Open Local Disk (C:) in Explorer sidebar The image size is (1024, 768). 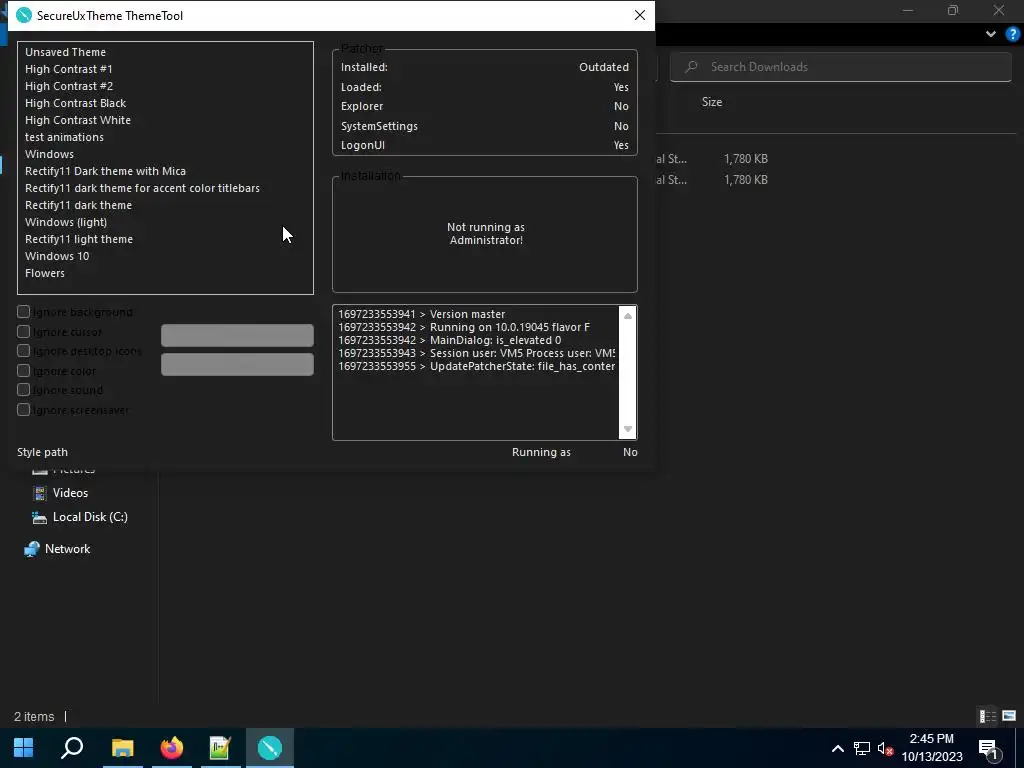pos(80,517)
